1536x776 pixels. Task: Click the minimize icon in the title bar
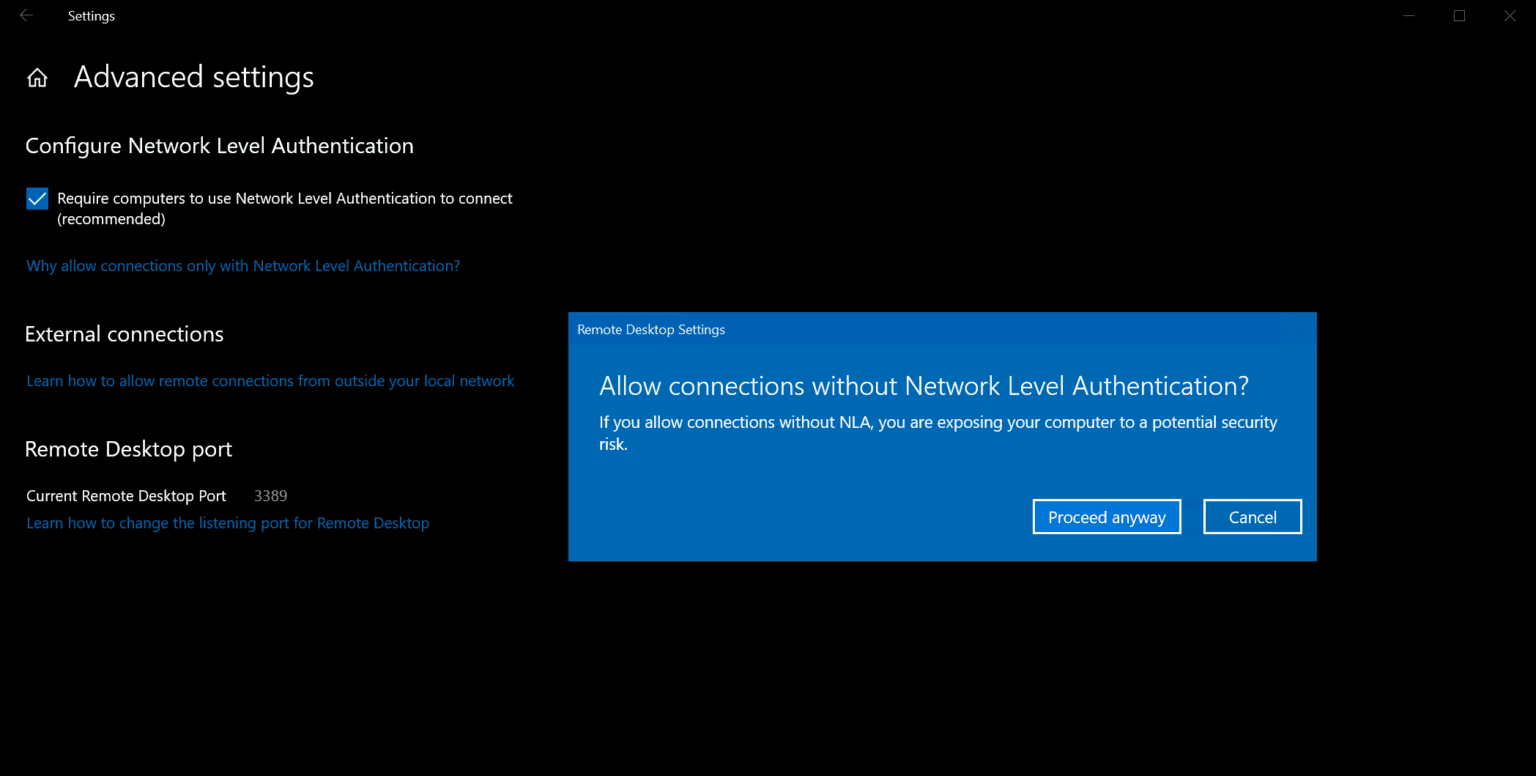pos(1409,15)
